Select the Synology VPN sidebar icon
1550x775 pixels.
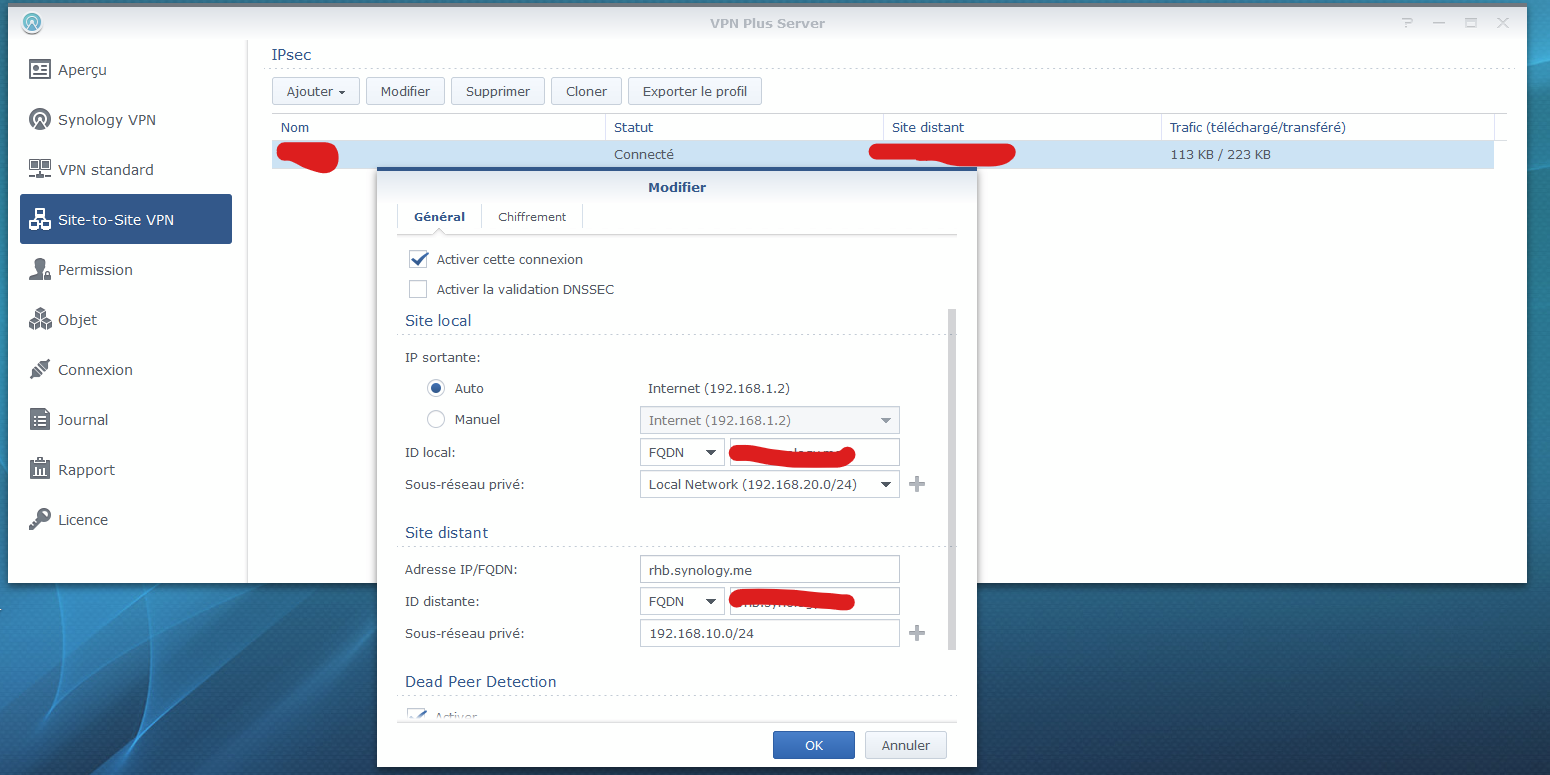[x=40, y=120]
